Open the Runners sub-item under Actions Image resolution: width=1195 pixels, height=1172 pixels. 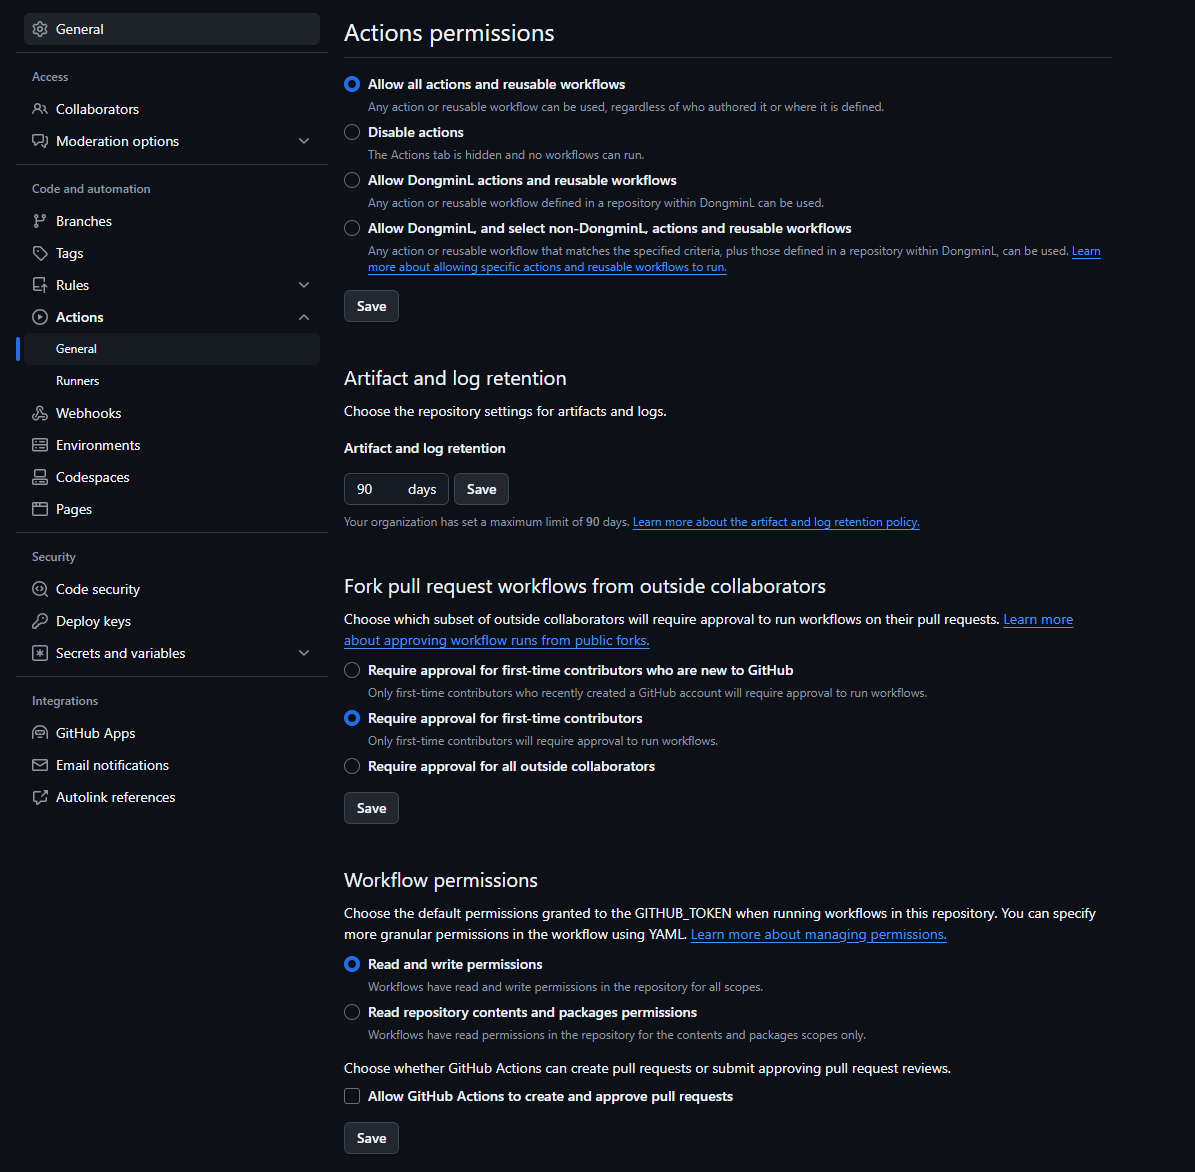78,381
